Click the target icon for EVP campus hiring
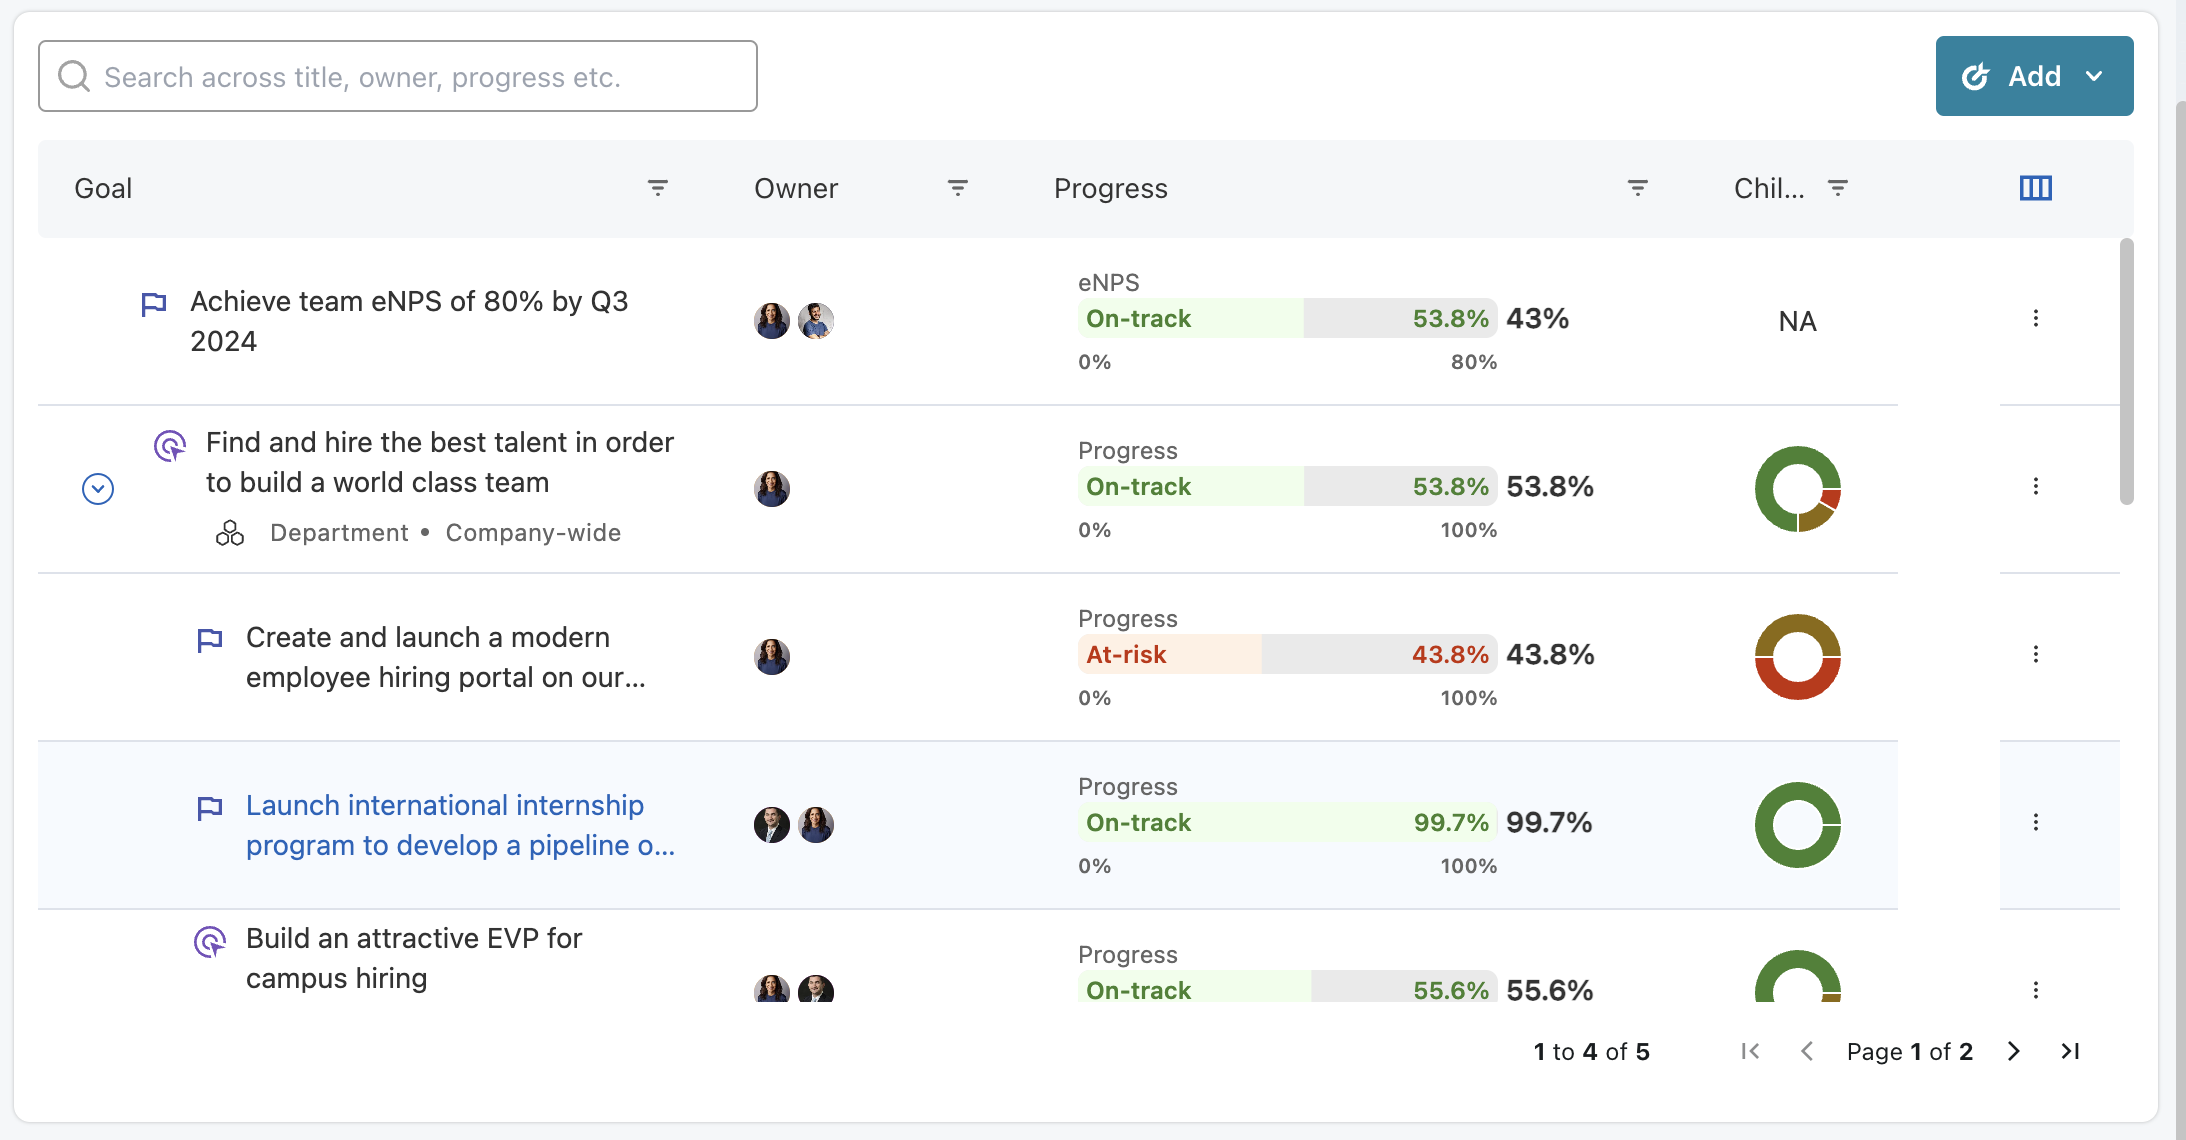The height and width of the screenshot is (1140, 2186). tap(209, 941)
